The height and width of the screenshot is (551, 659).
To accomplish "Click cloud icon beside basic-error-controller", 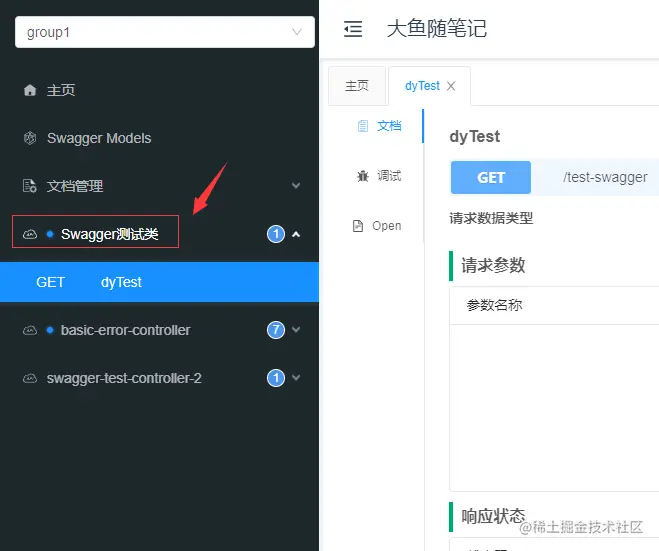I will (x=29, y=330).
